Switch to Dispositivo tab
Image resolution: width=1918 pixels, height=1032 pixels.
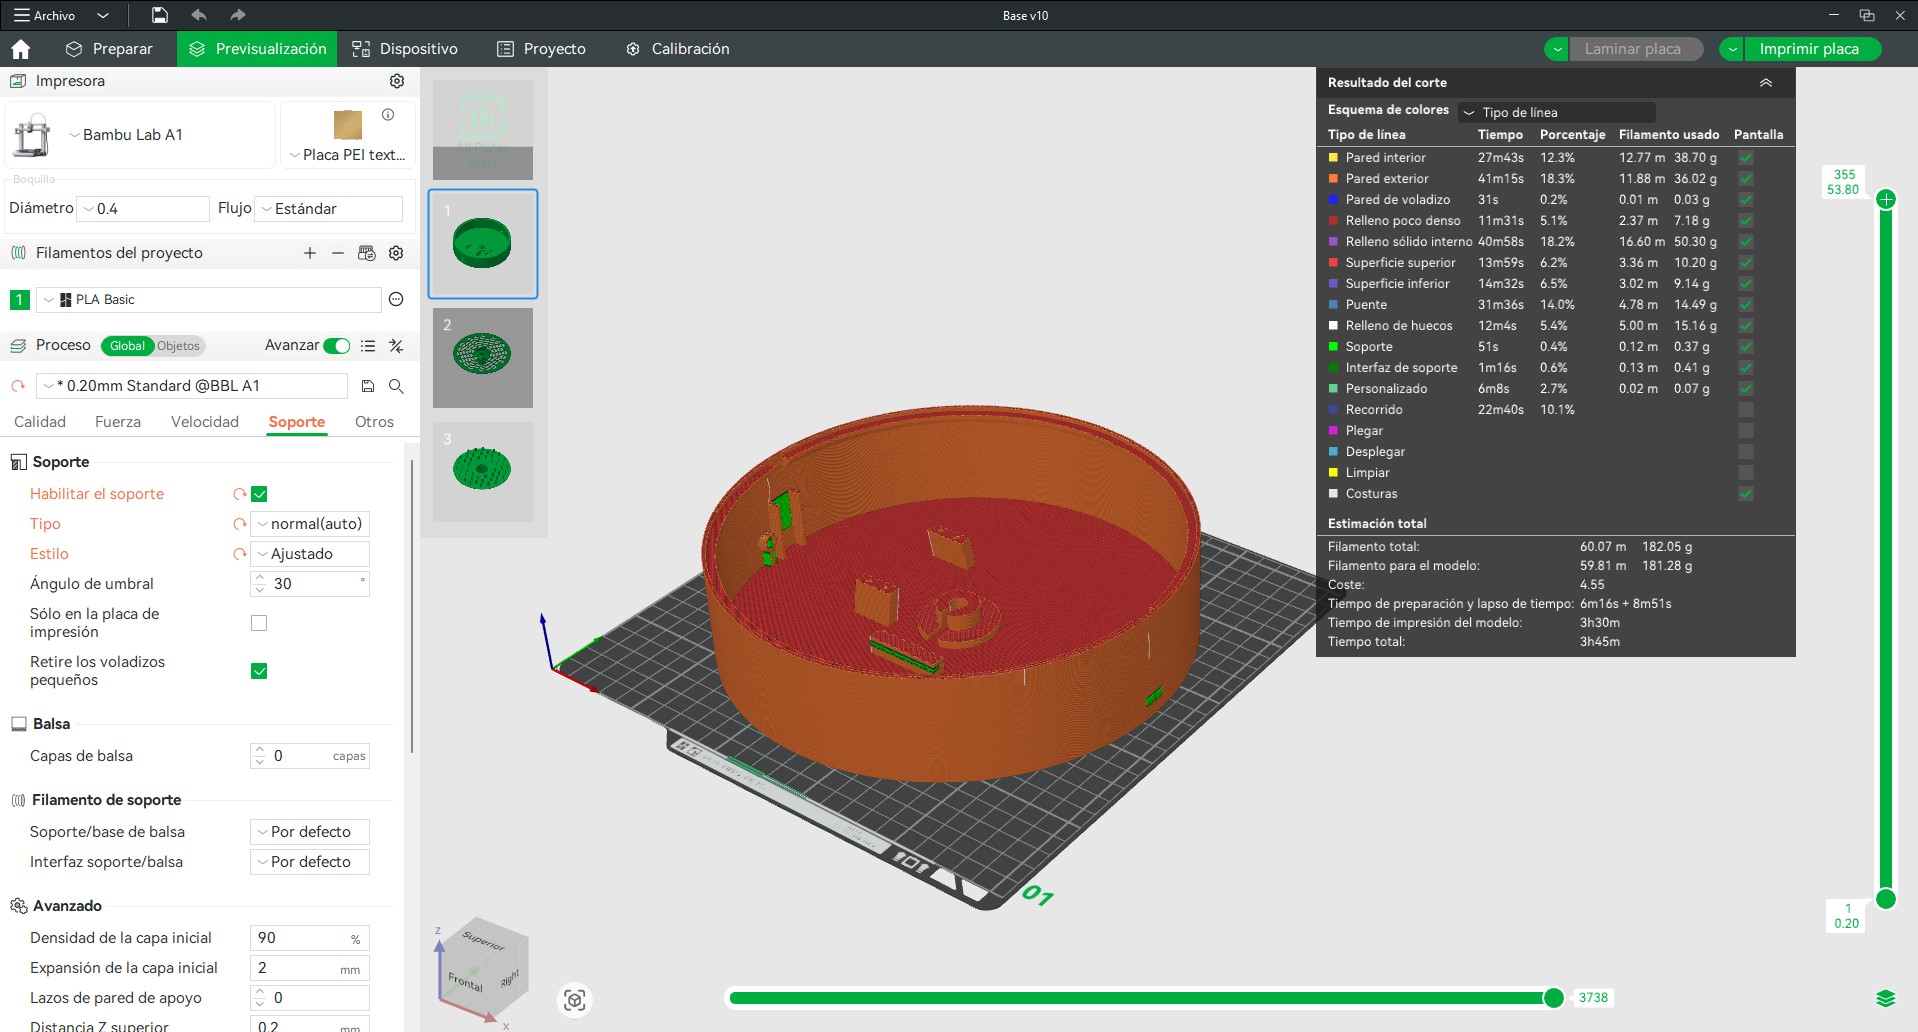405,49
